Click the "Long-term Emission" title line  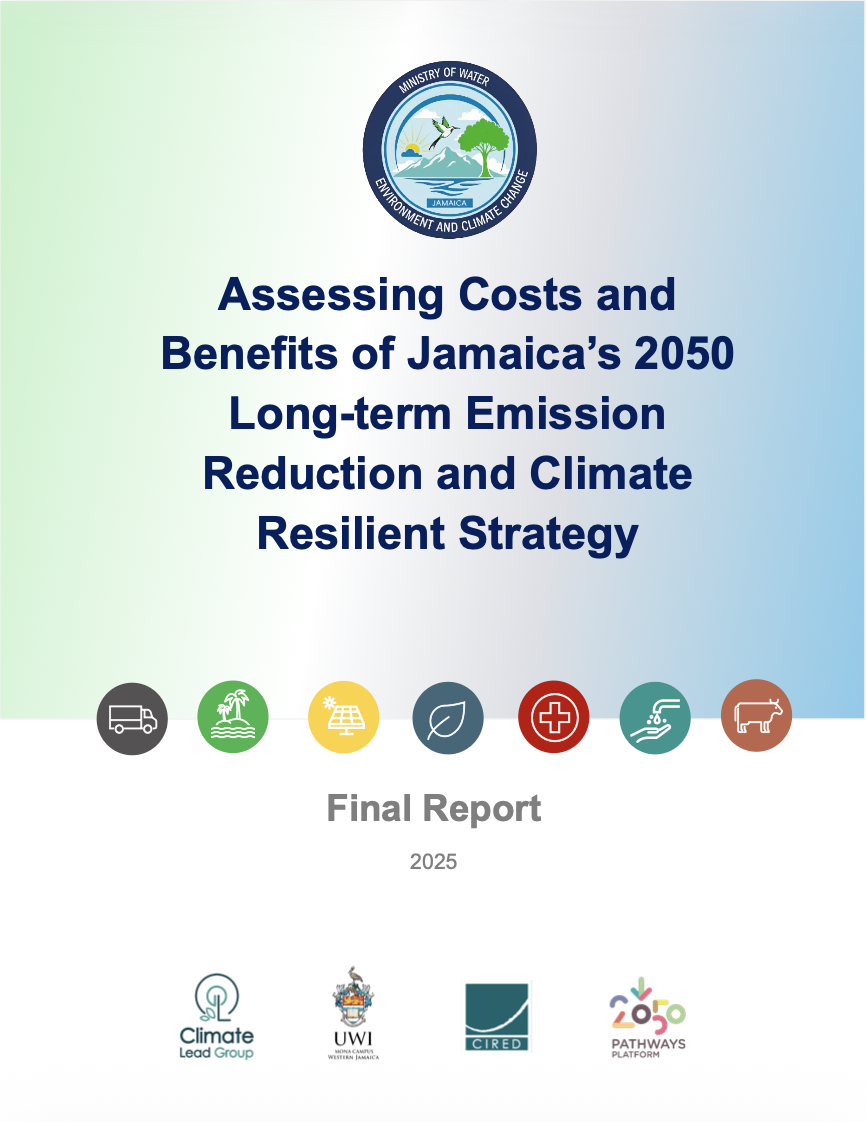[x=447, y=414]
